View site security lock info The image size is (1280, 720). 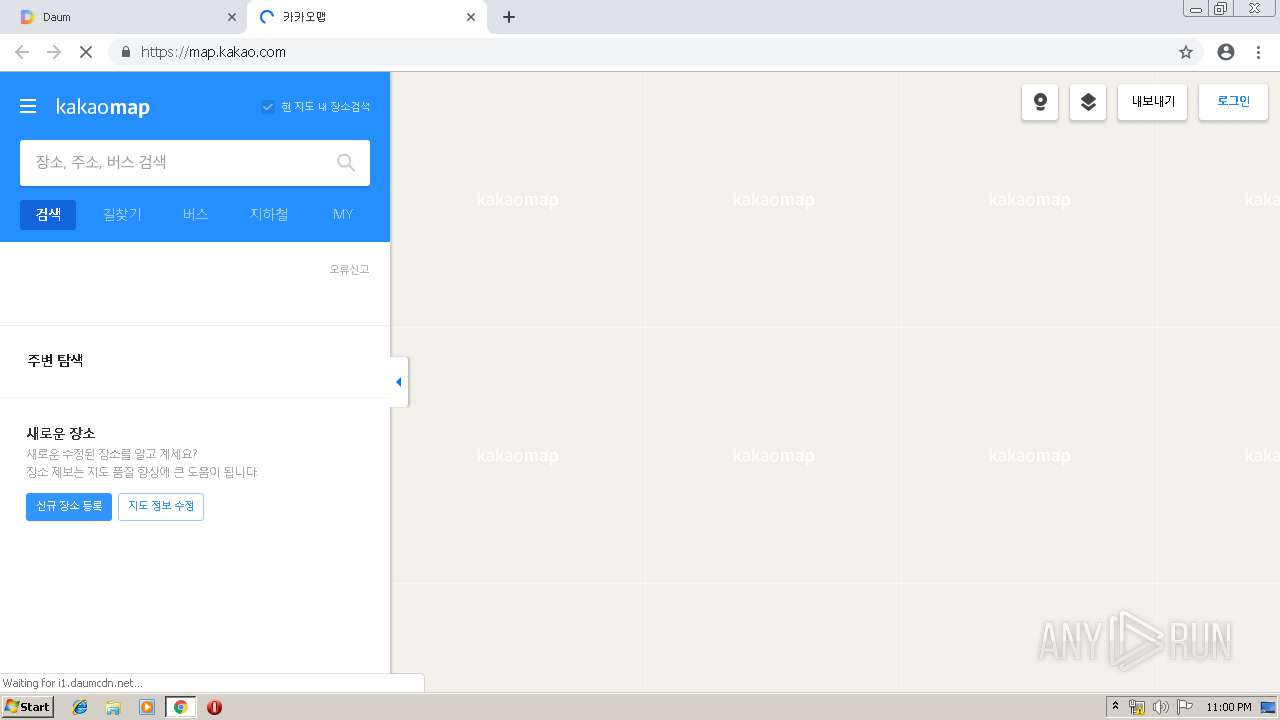pyautogui.click(x=125, y=52)
